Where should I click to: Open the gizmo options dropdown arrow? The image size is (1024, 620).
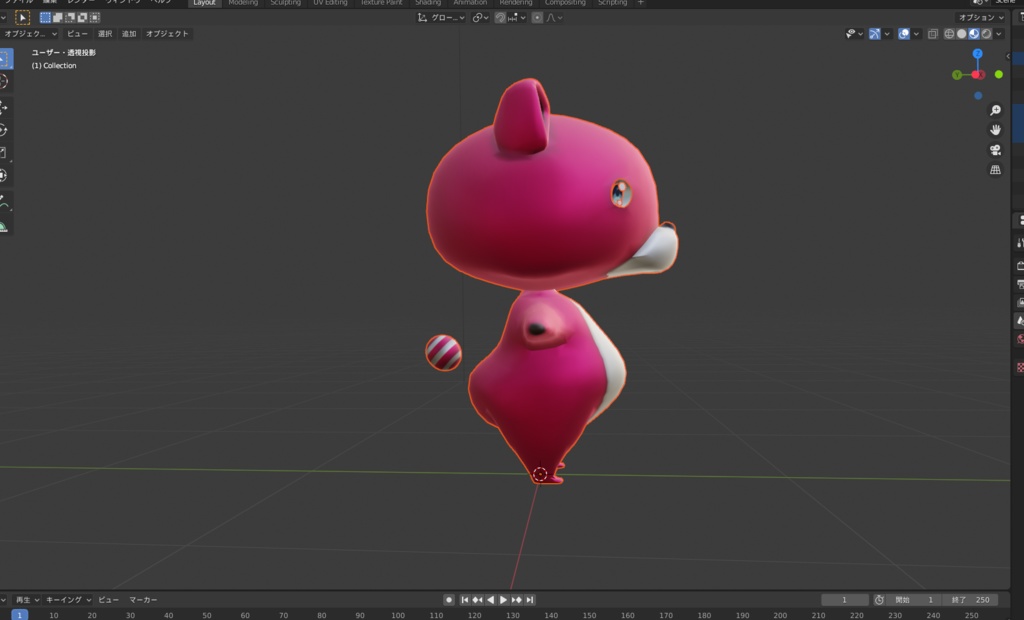(x=887, y=34)
